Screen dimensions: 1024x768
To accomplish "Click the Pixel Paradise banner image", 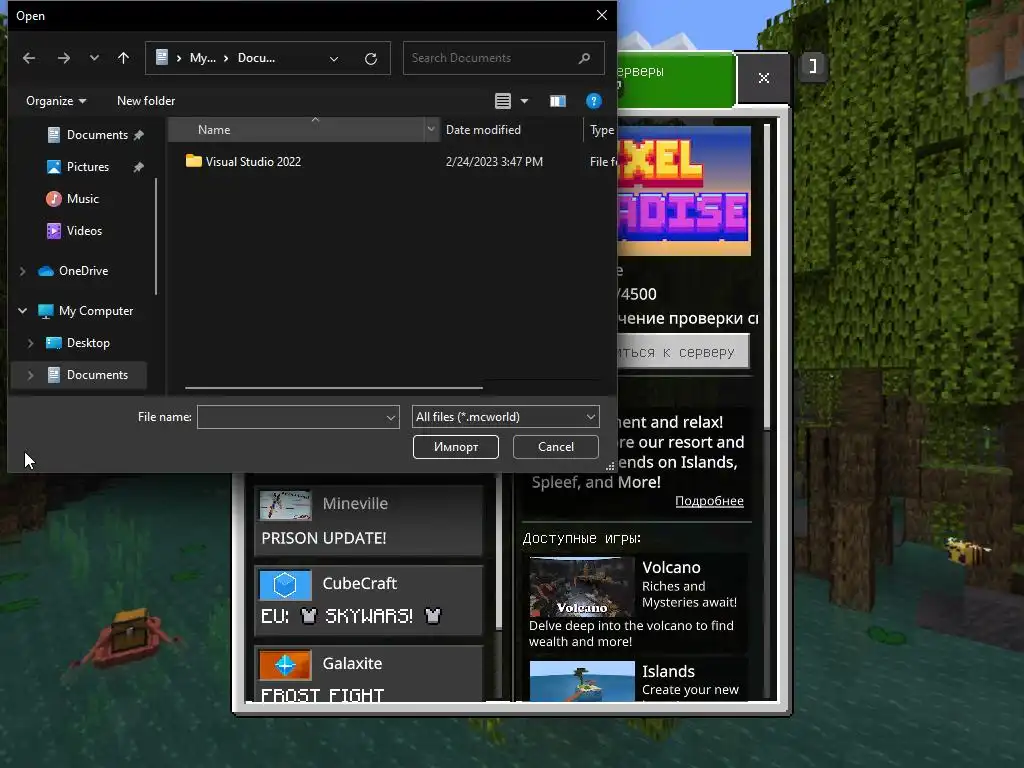I will click(x=684, y=191).
